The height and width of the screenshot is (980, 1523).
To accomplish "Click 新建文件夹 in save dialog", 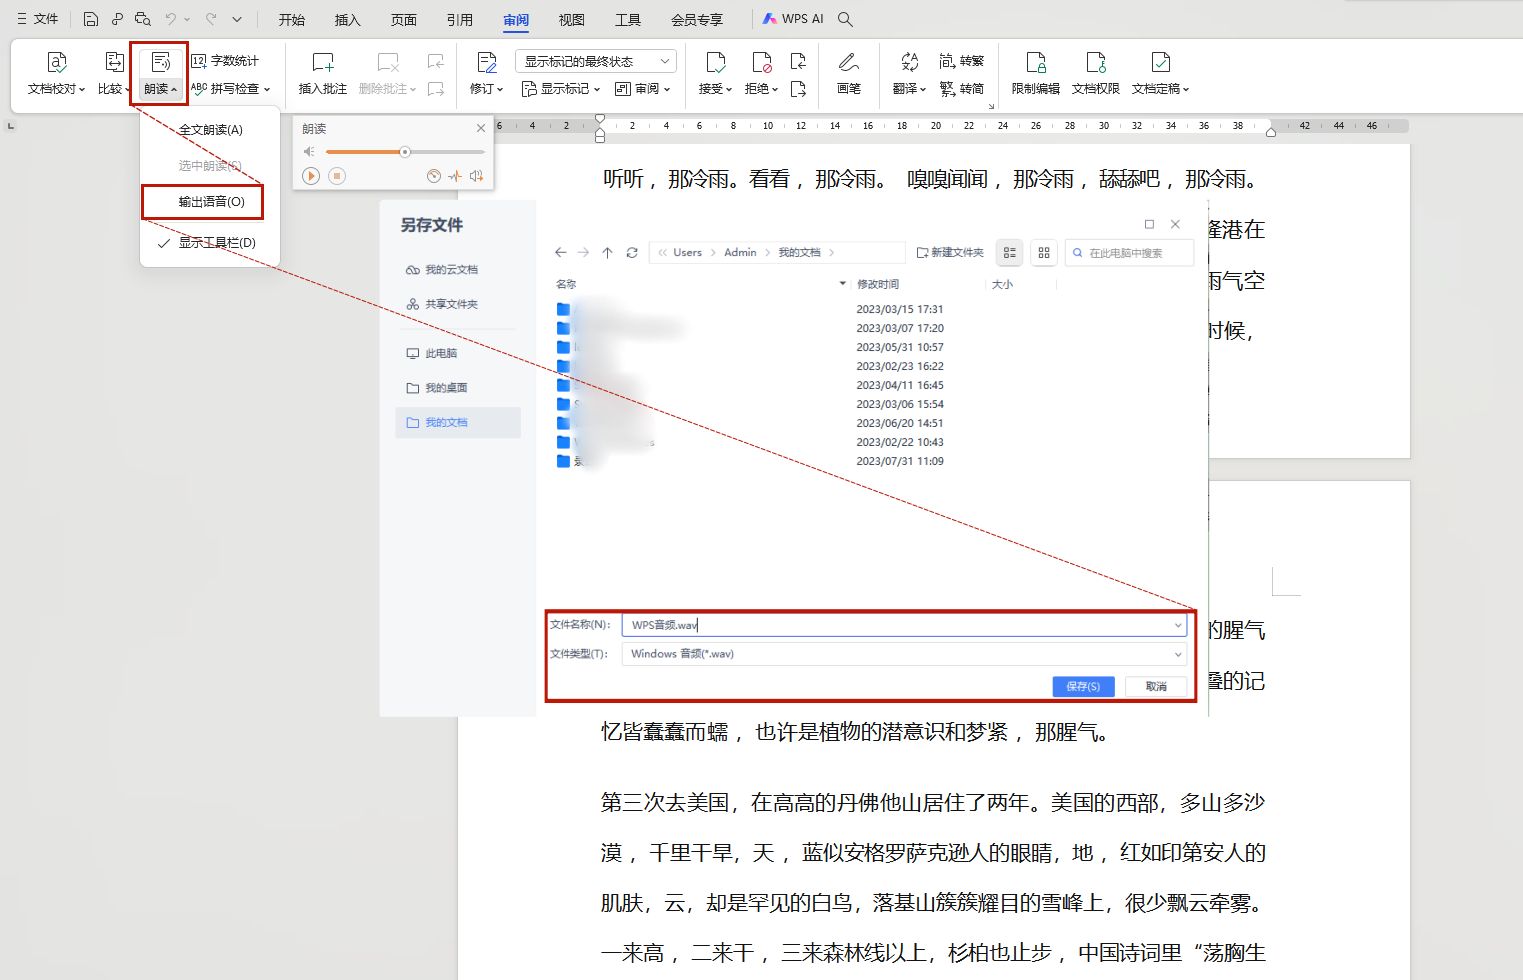I will pos(951,253).
